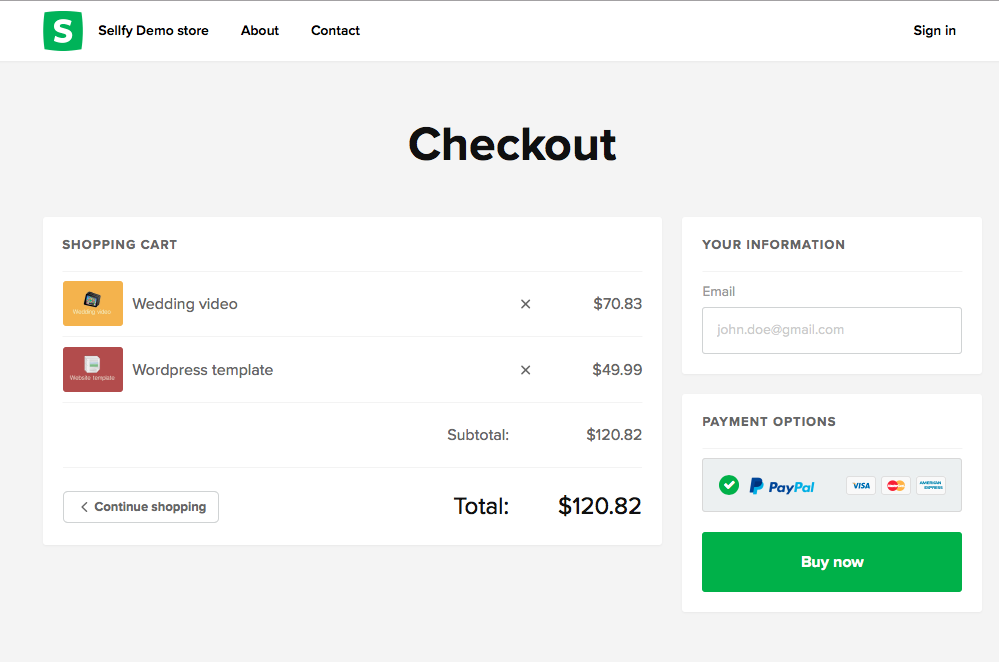Click the Mastercard icon
The image size is (999, 662).
click(x=895, y=485)
